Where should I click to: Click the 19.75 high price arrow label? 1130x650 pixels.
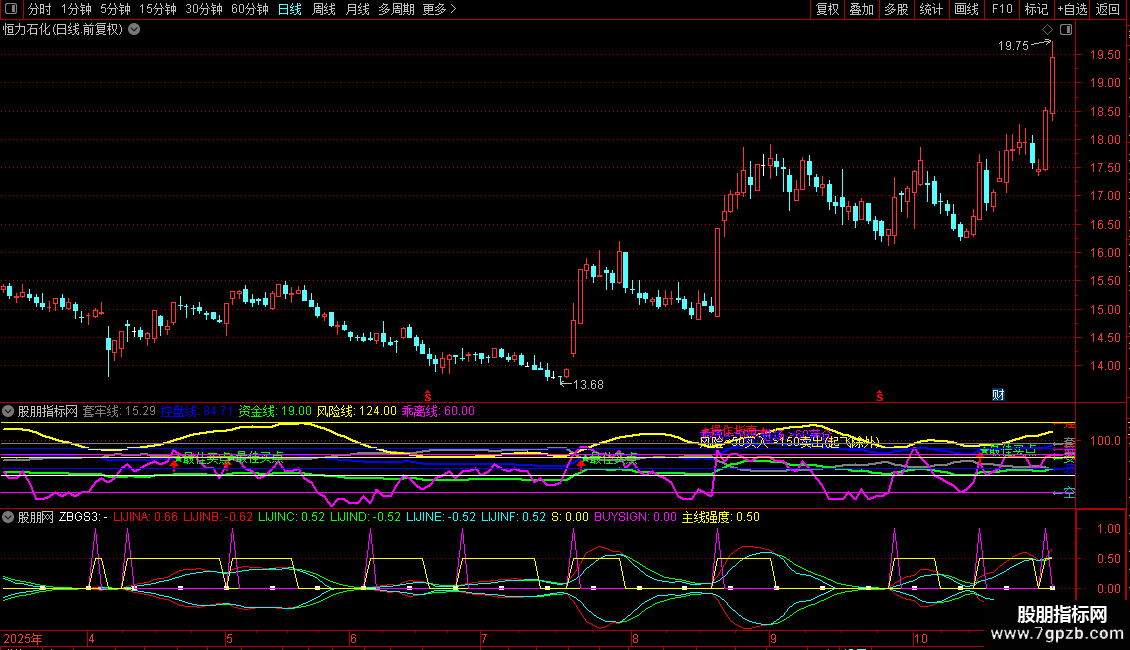coord(1013,46)
